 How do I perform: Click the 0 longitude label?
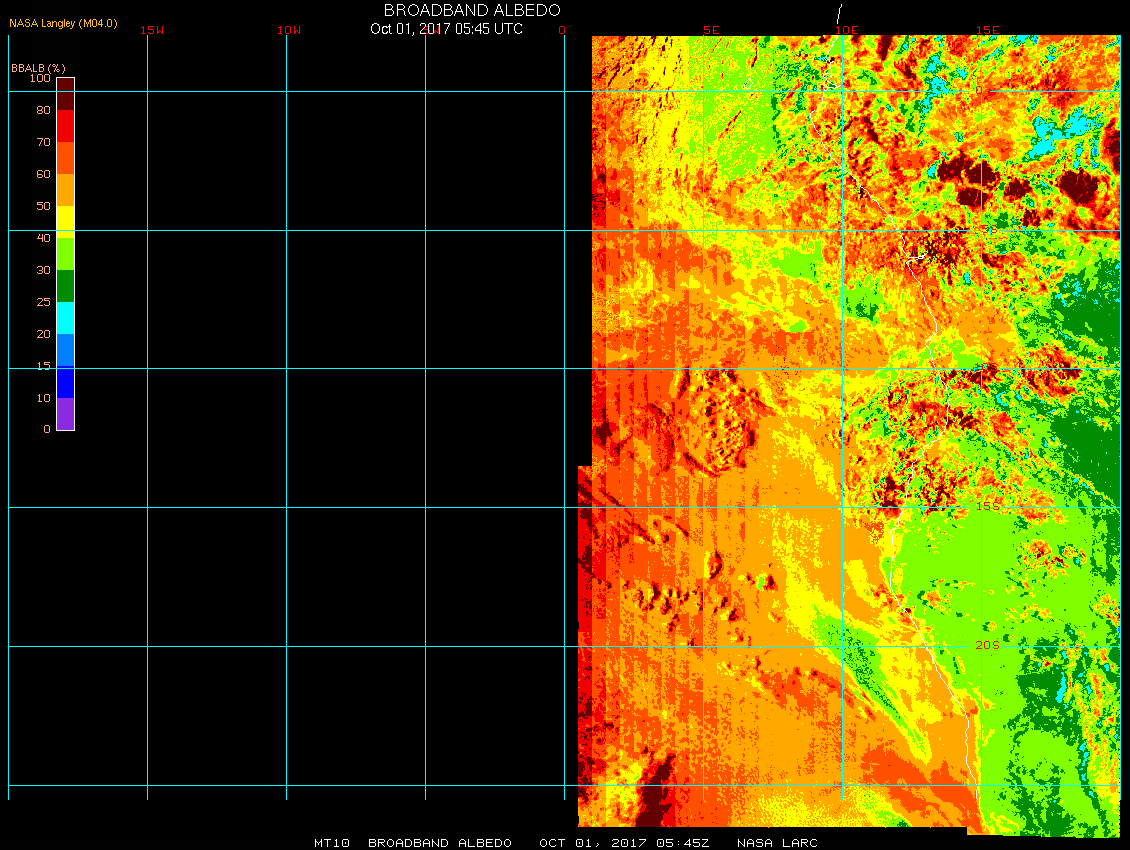562,30
